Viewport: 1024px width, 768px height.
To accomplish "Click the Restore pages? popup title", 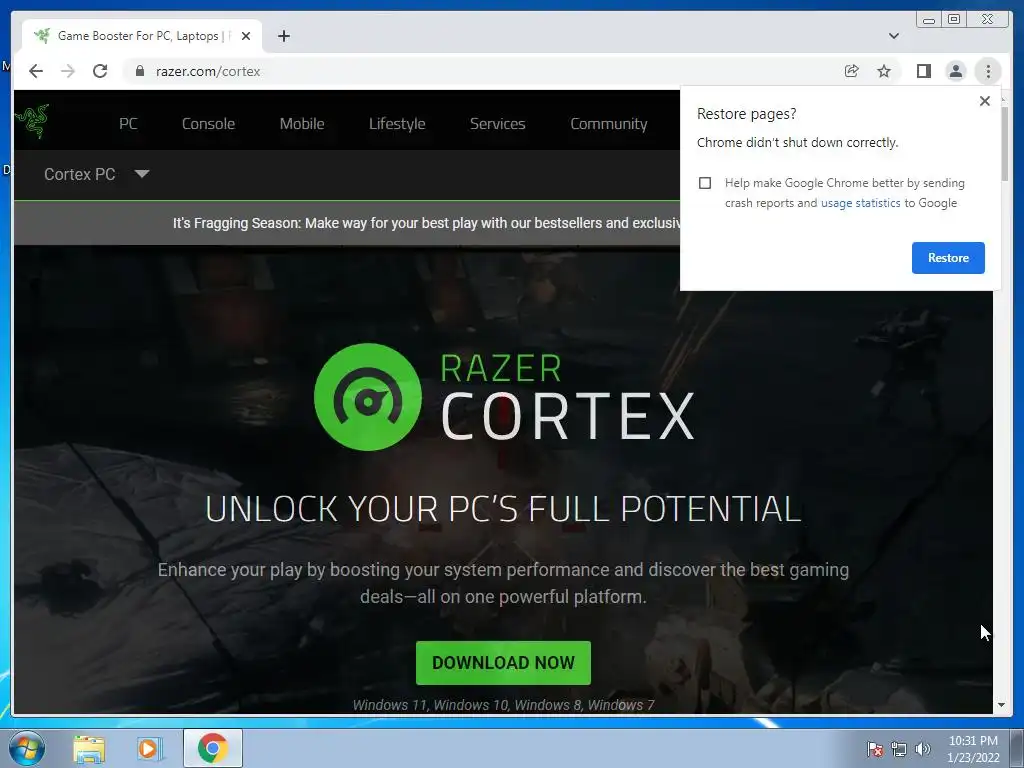I will pos(746,114).
